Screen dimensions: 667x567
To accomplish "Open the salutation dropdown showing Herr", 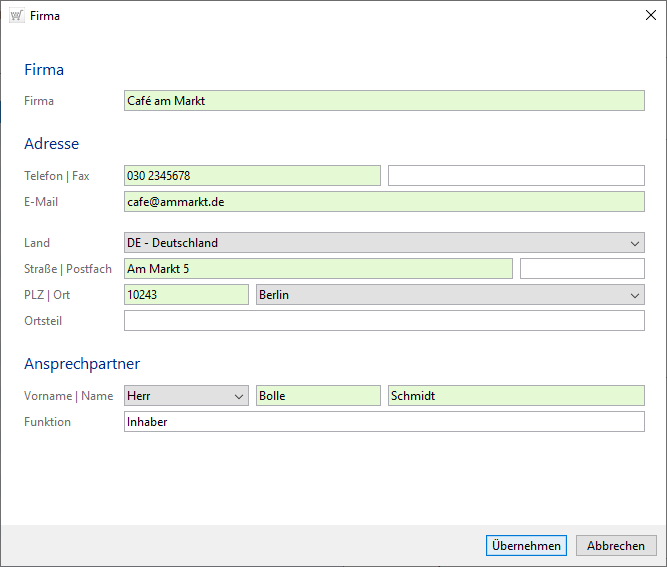I will tap(186, 396).
